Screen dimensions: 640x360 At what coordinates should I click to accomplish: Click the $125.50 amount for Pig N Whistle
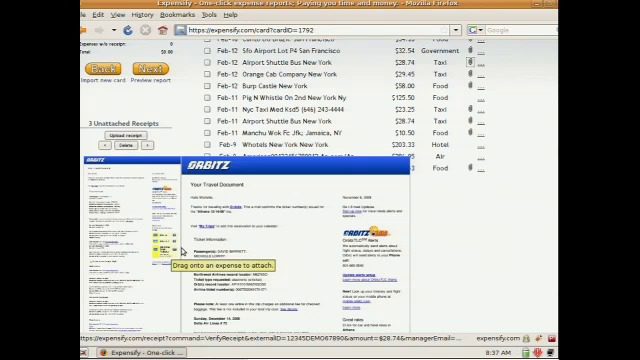click(x=403, y=98)
